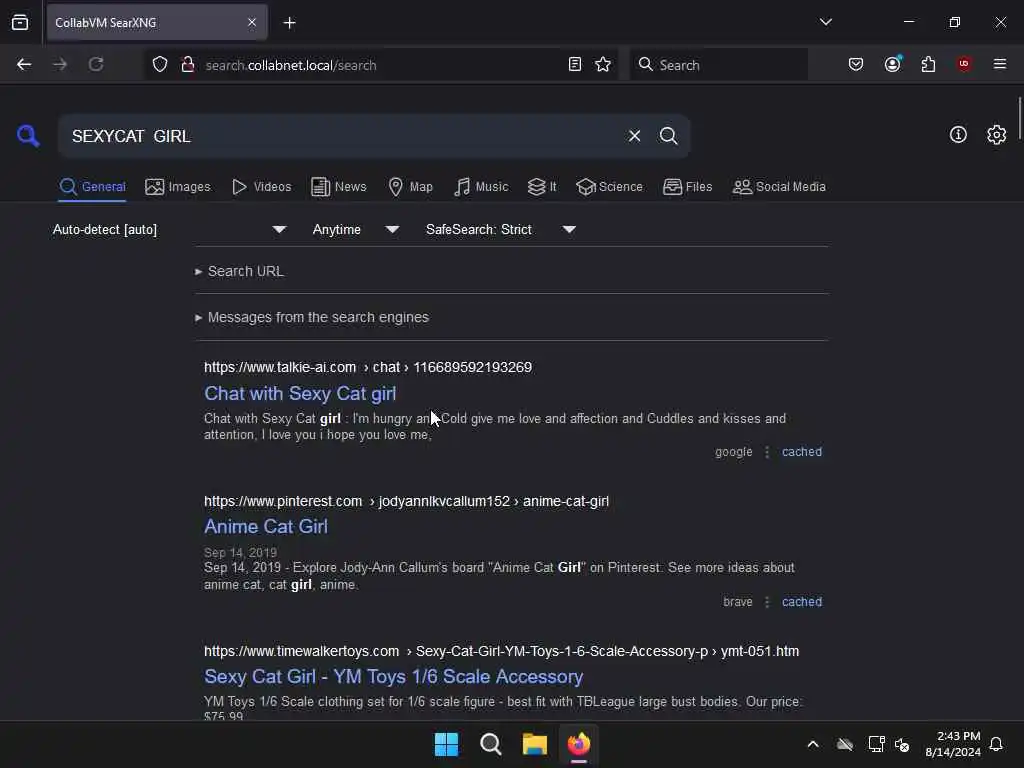Viewport: 1024px width, 768px height.
Task: Reload the page with refresh icon
Action: point(96,64)
